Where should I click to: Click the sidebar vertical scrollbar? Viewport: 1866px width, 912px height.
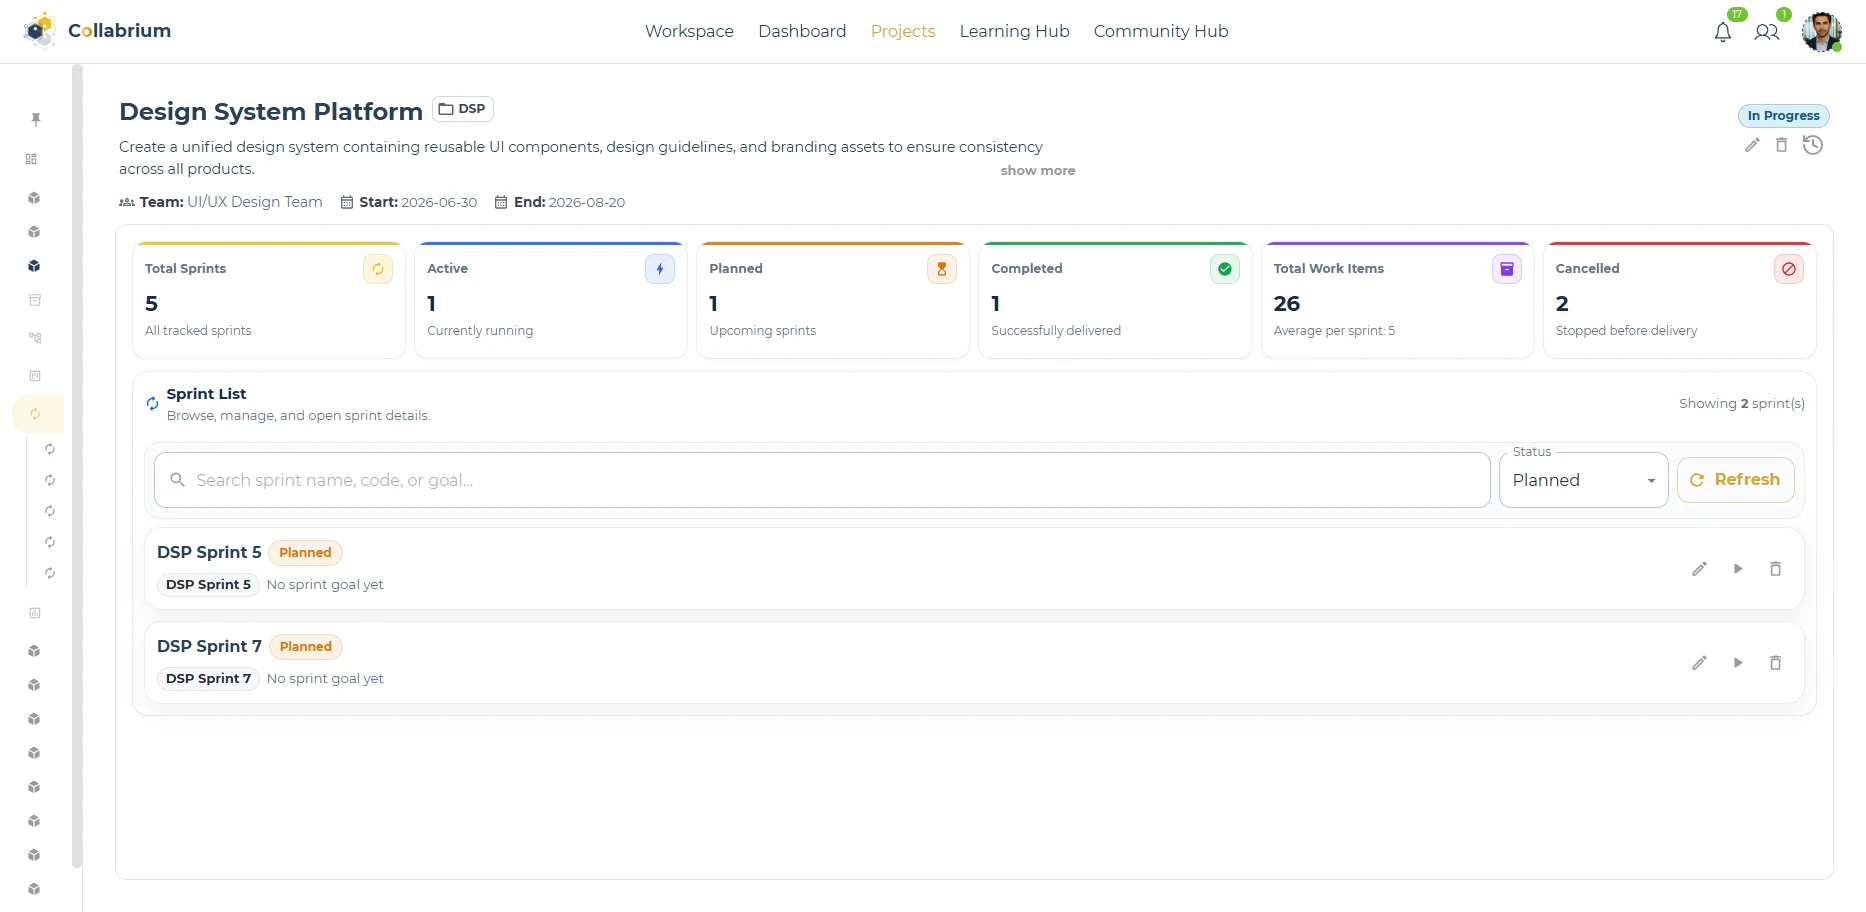pos(77,466)
